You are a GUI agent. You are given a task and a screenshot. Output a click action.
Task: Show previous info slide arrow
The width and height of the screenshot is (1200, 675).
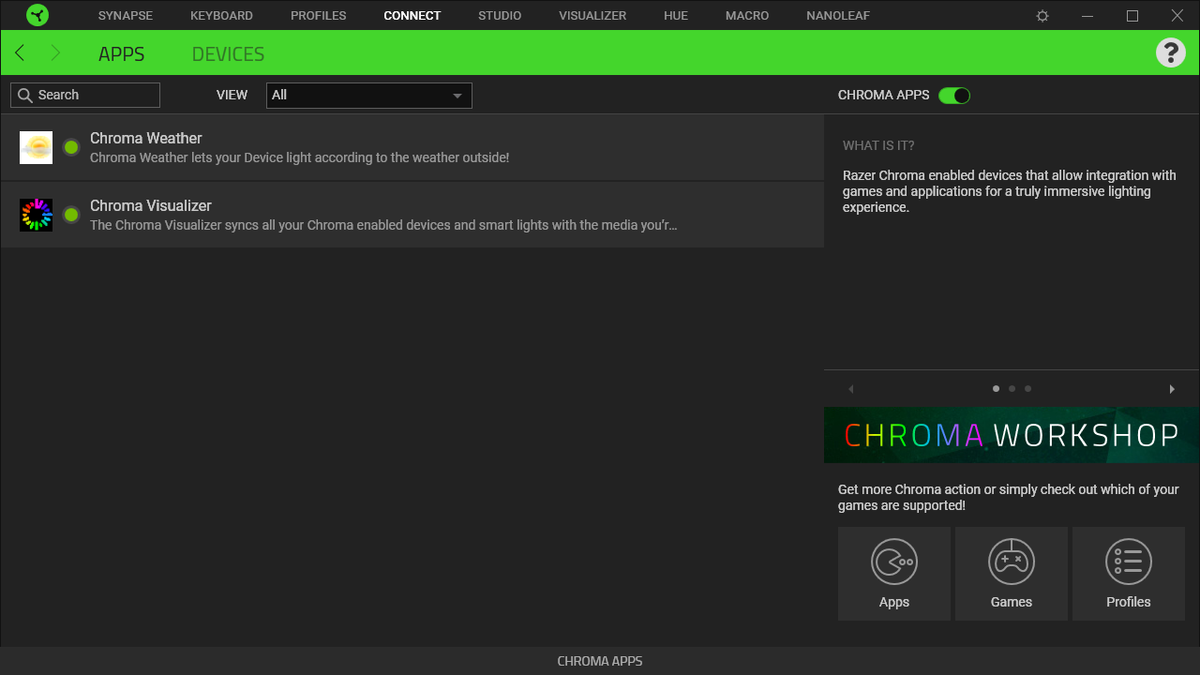(x=851, y=389)
